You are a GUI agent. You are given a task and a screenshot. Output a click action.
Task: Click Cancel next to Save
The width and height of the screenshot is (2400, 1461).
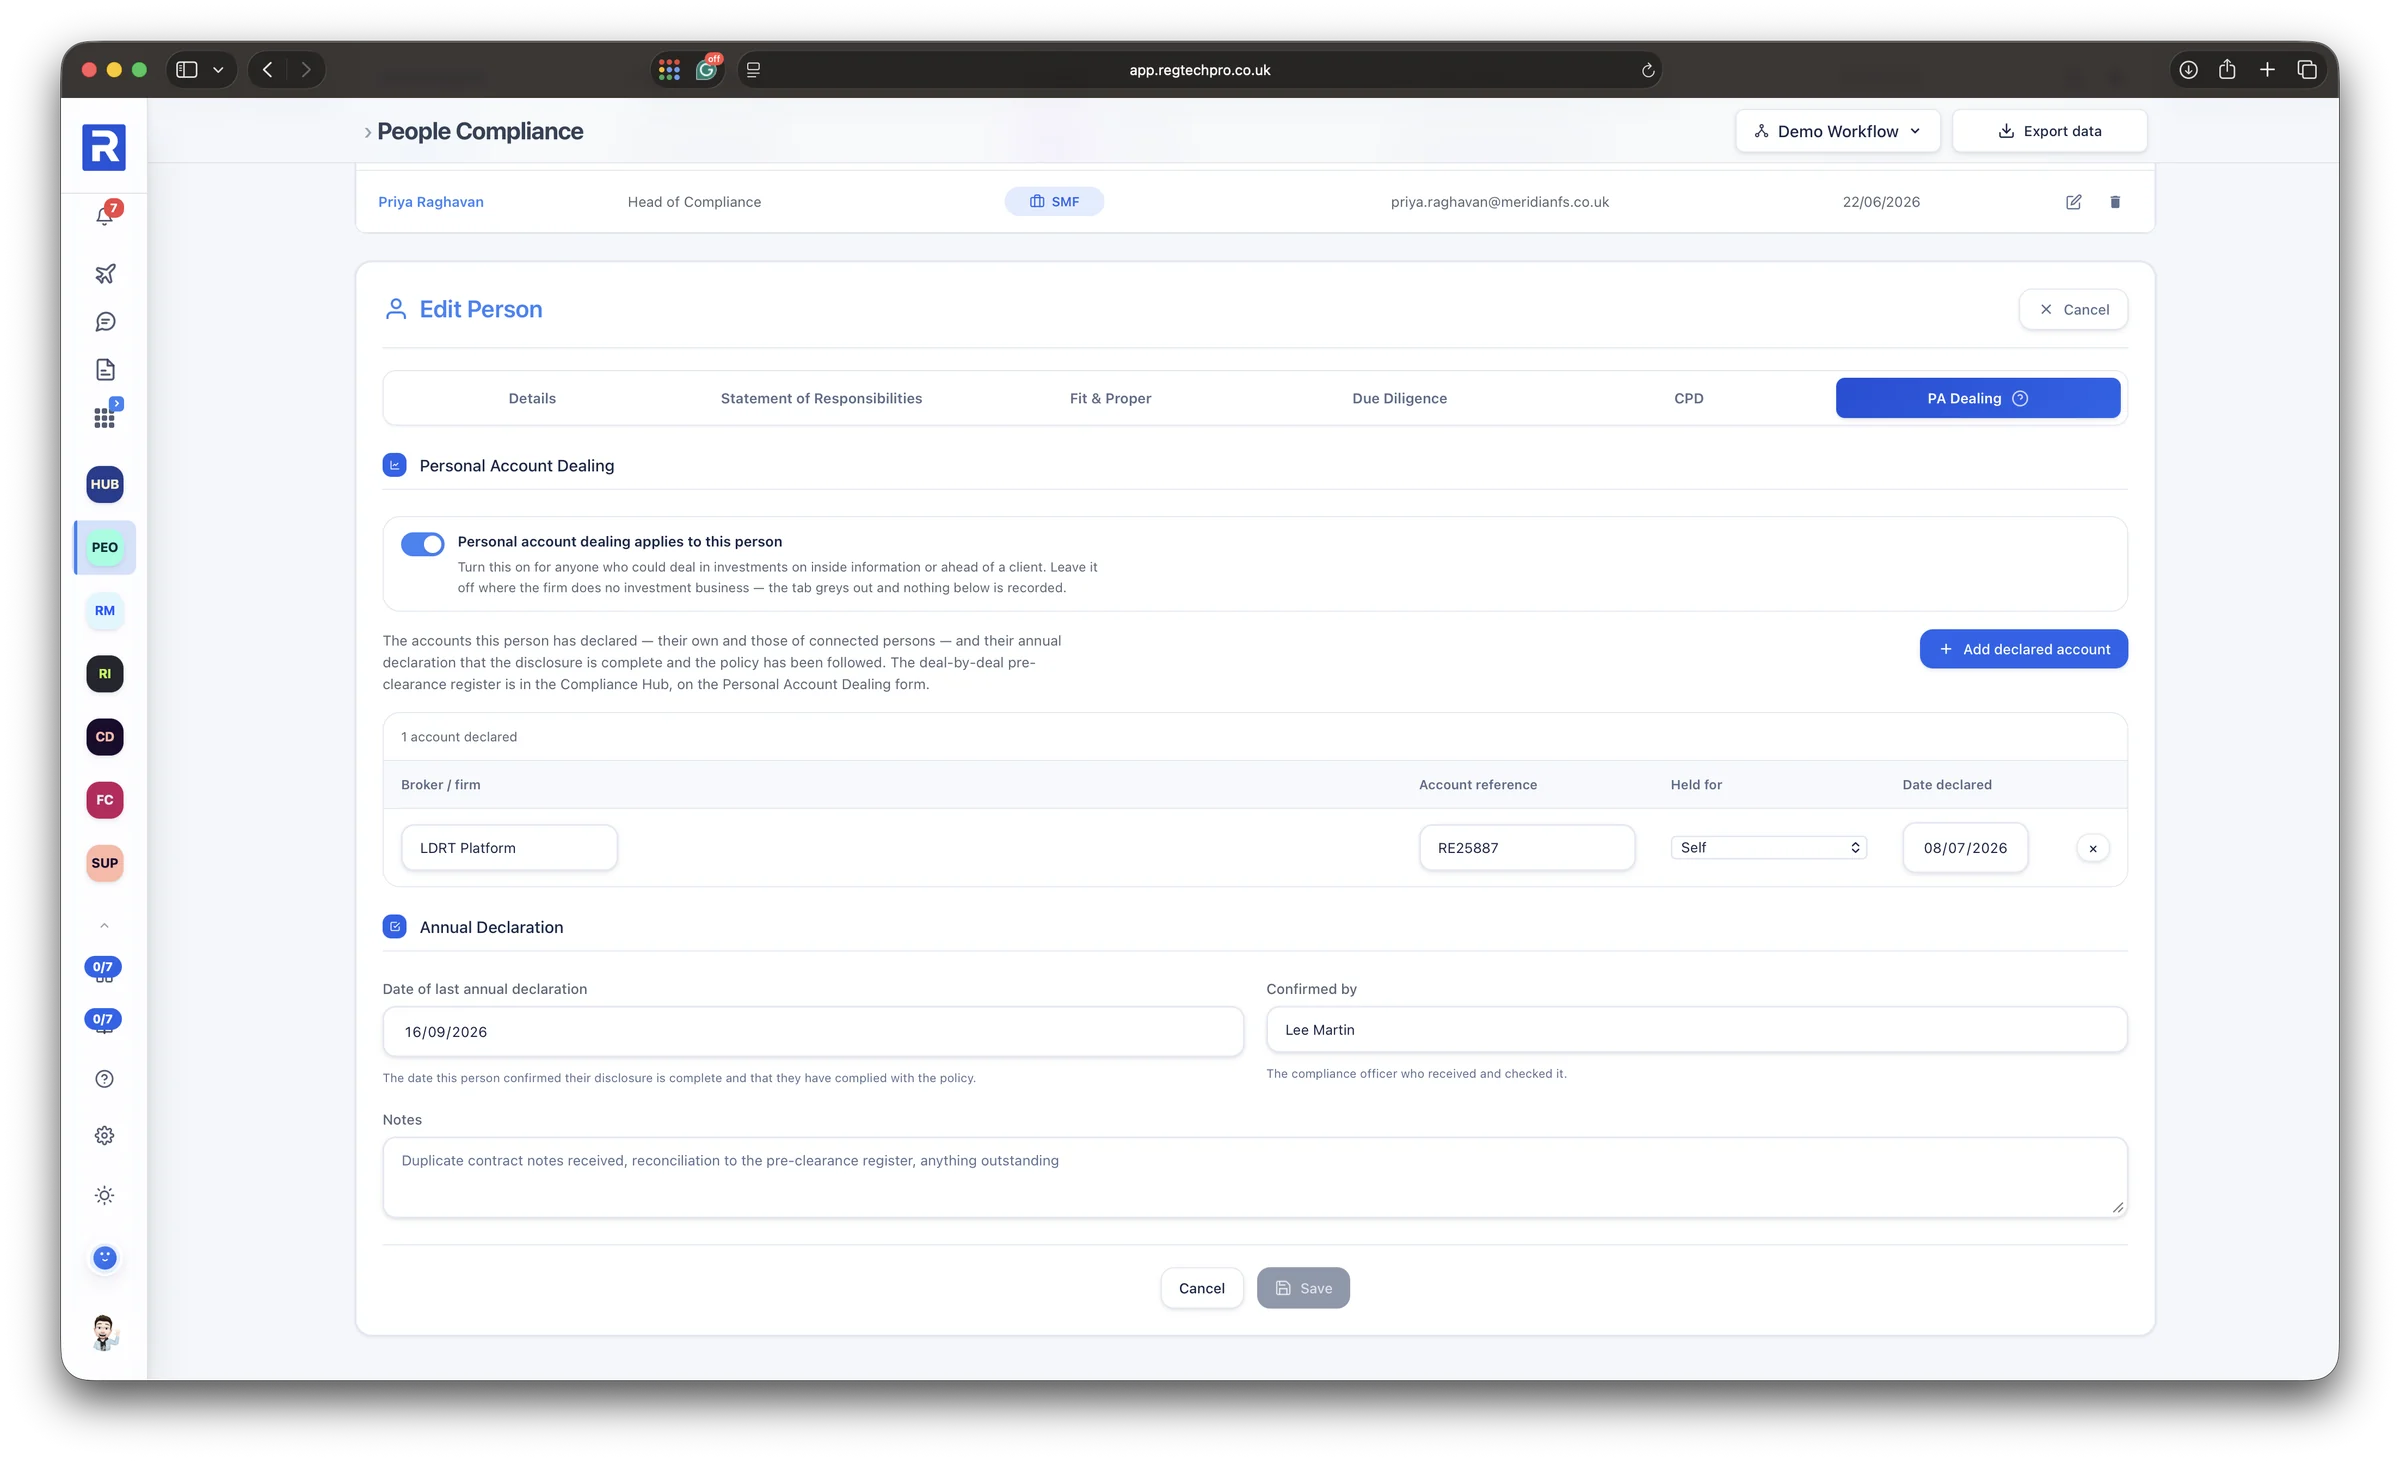point(1201,1288)
